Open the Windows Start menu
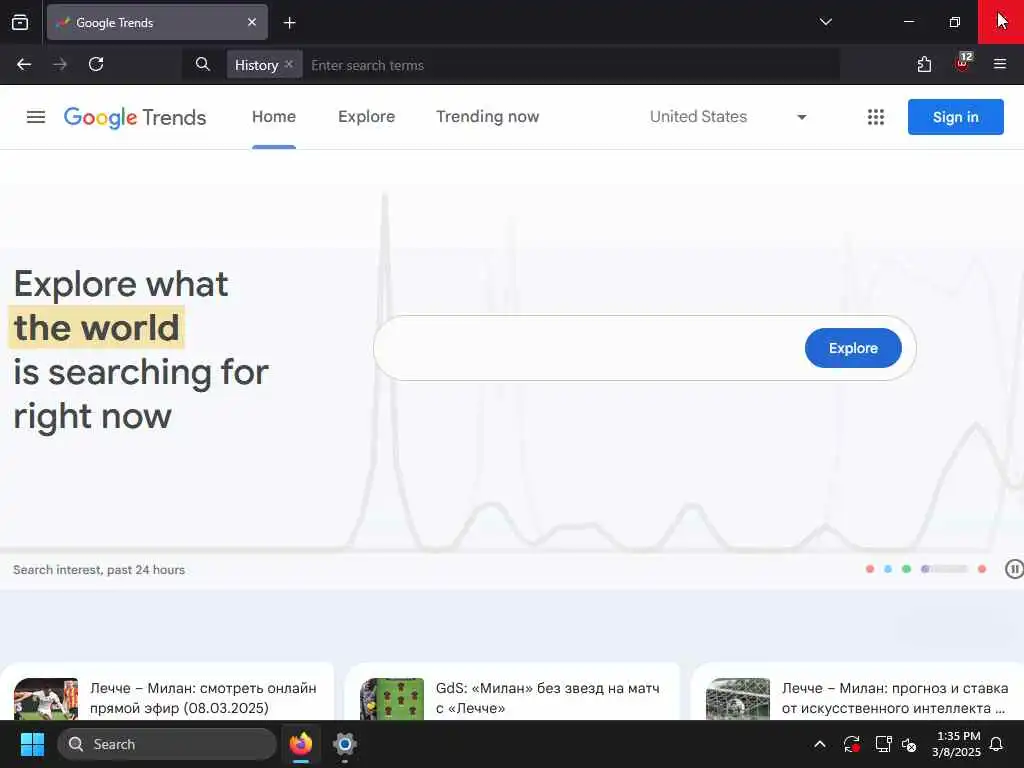This screenshot has height=768, width=1024. 32,744
